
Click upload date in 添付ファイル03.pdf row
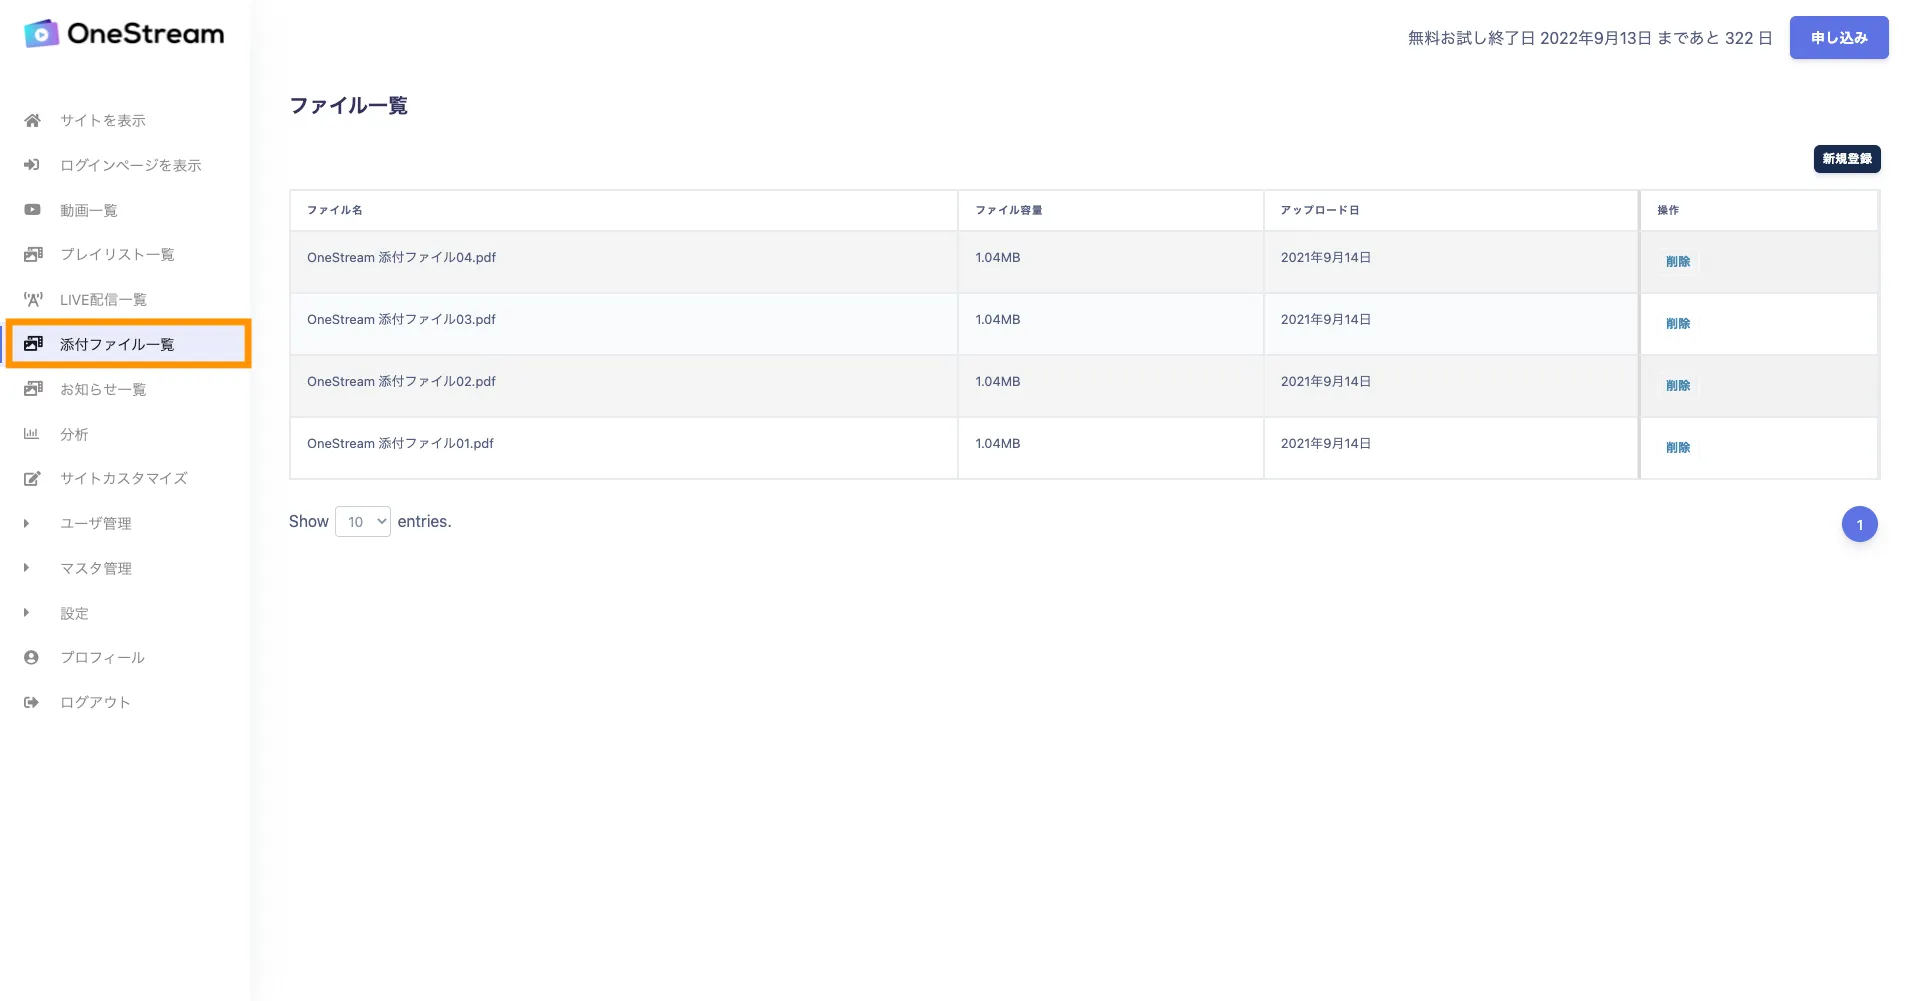(x=1326, y=319)
